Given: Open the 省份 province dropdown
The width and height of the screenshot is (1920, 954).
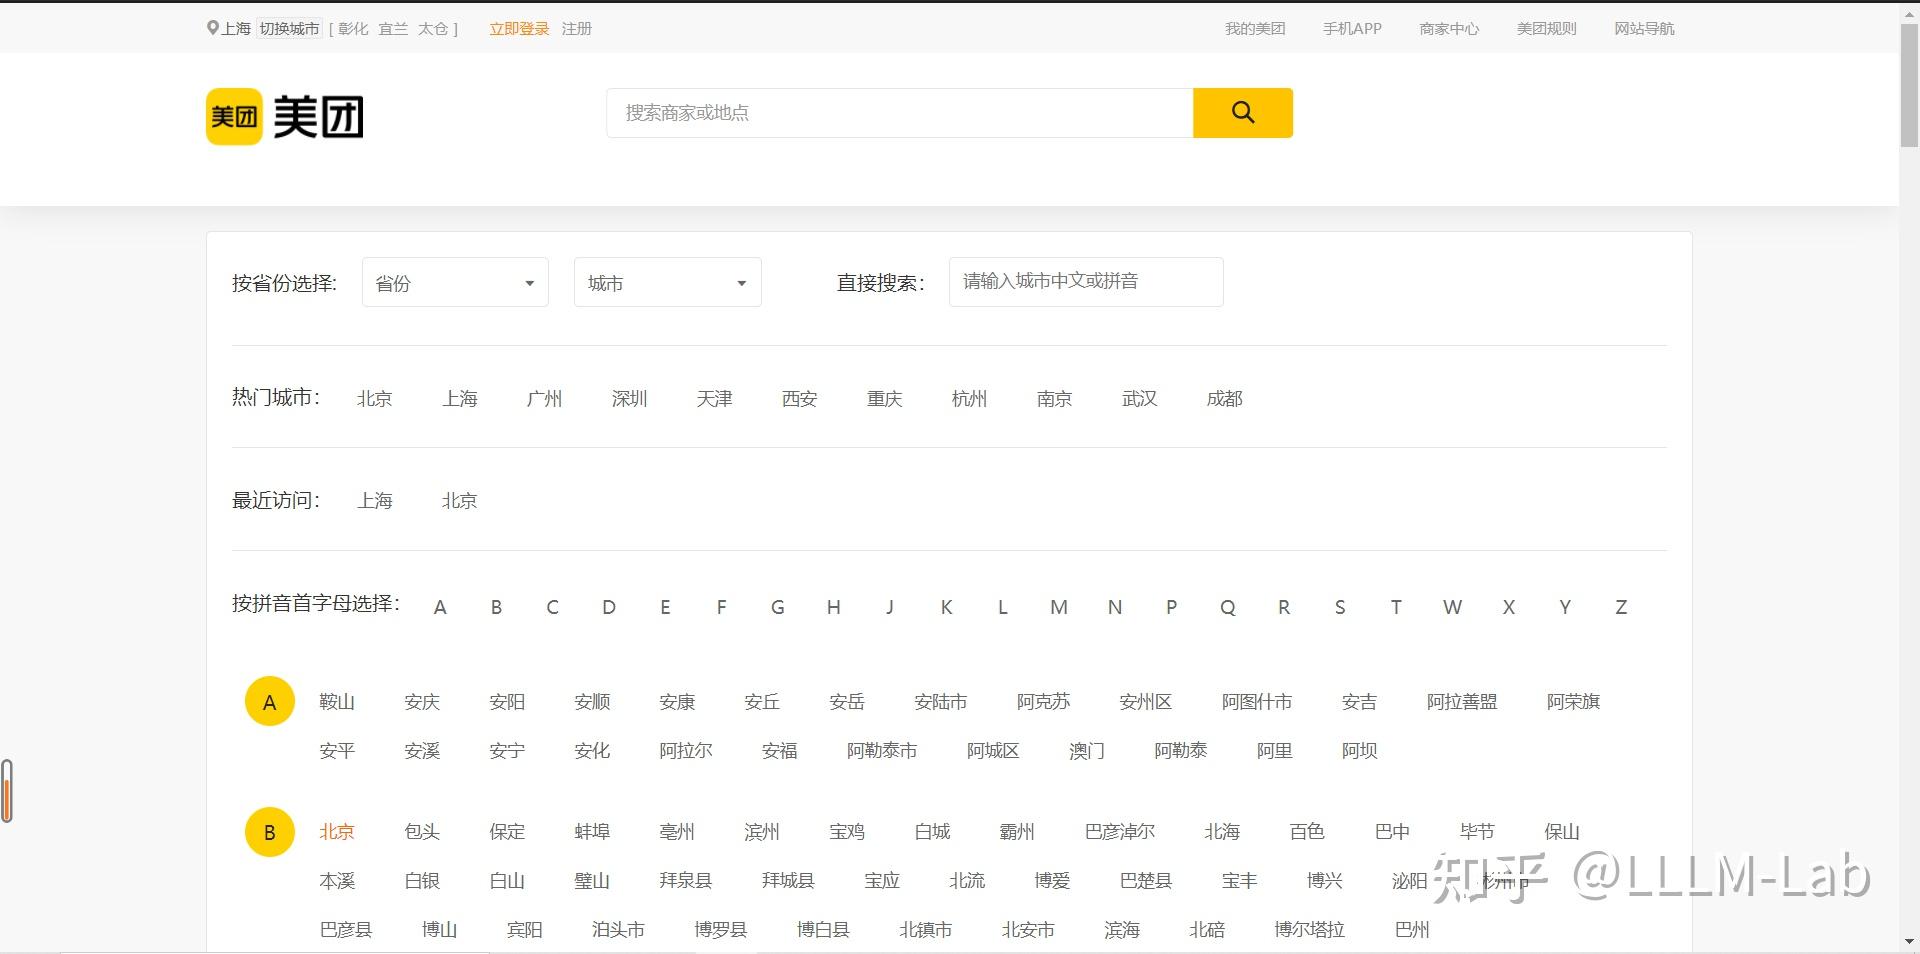Looking at the screenshot, I should tap(455, 283).
